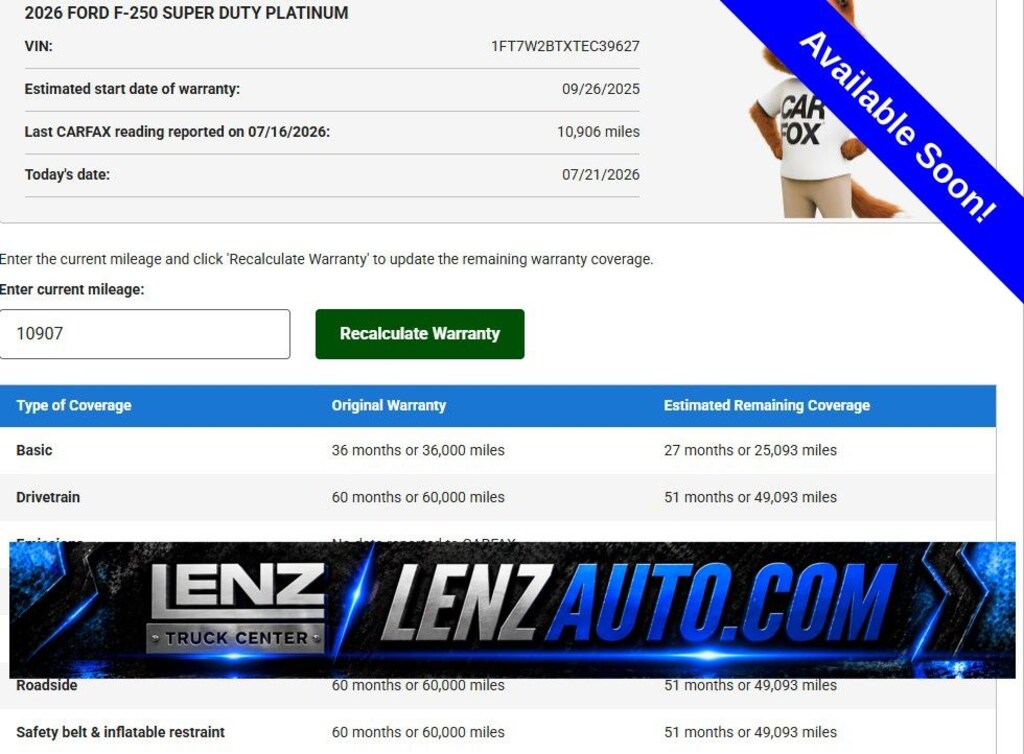Click the Basic coverage row label
This screenshot has width=1024, height=754.
point(34,450)
